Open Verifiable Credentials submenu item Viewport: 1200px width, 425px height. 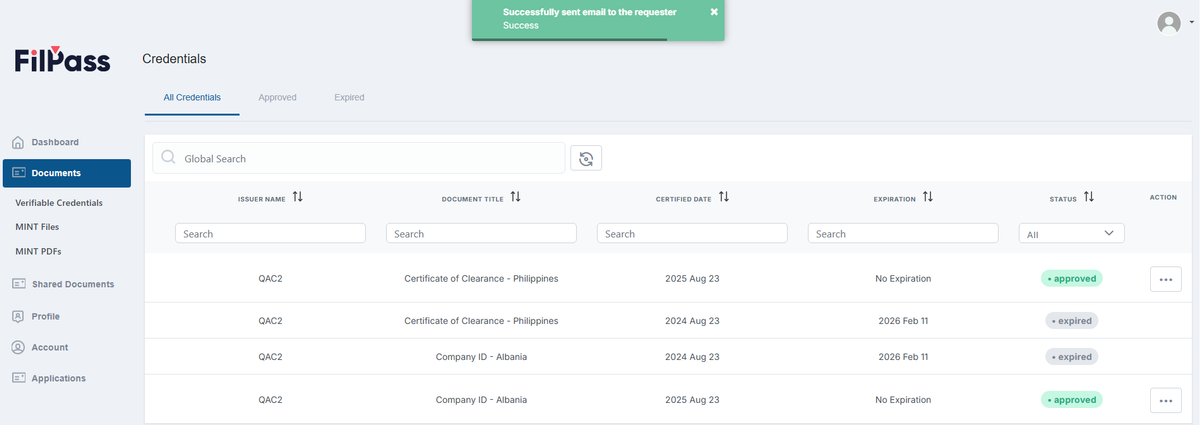click(59, 203)
